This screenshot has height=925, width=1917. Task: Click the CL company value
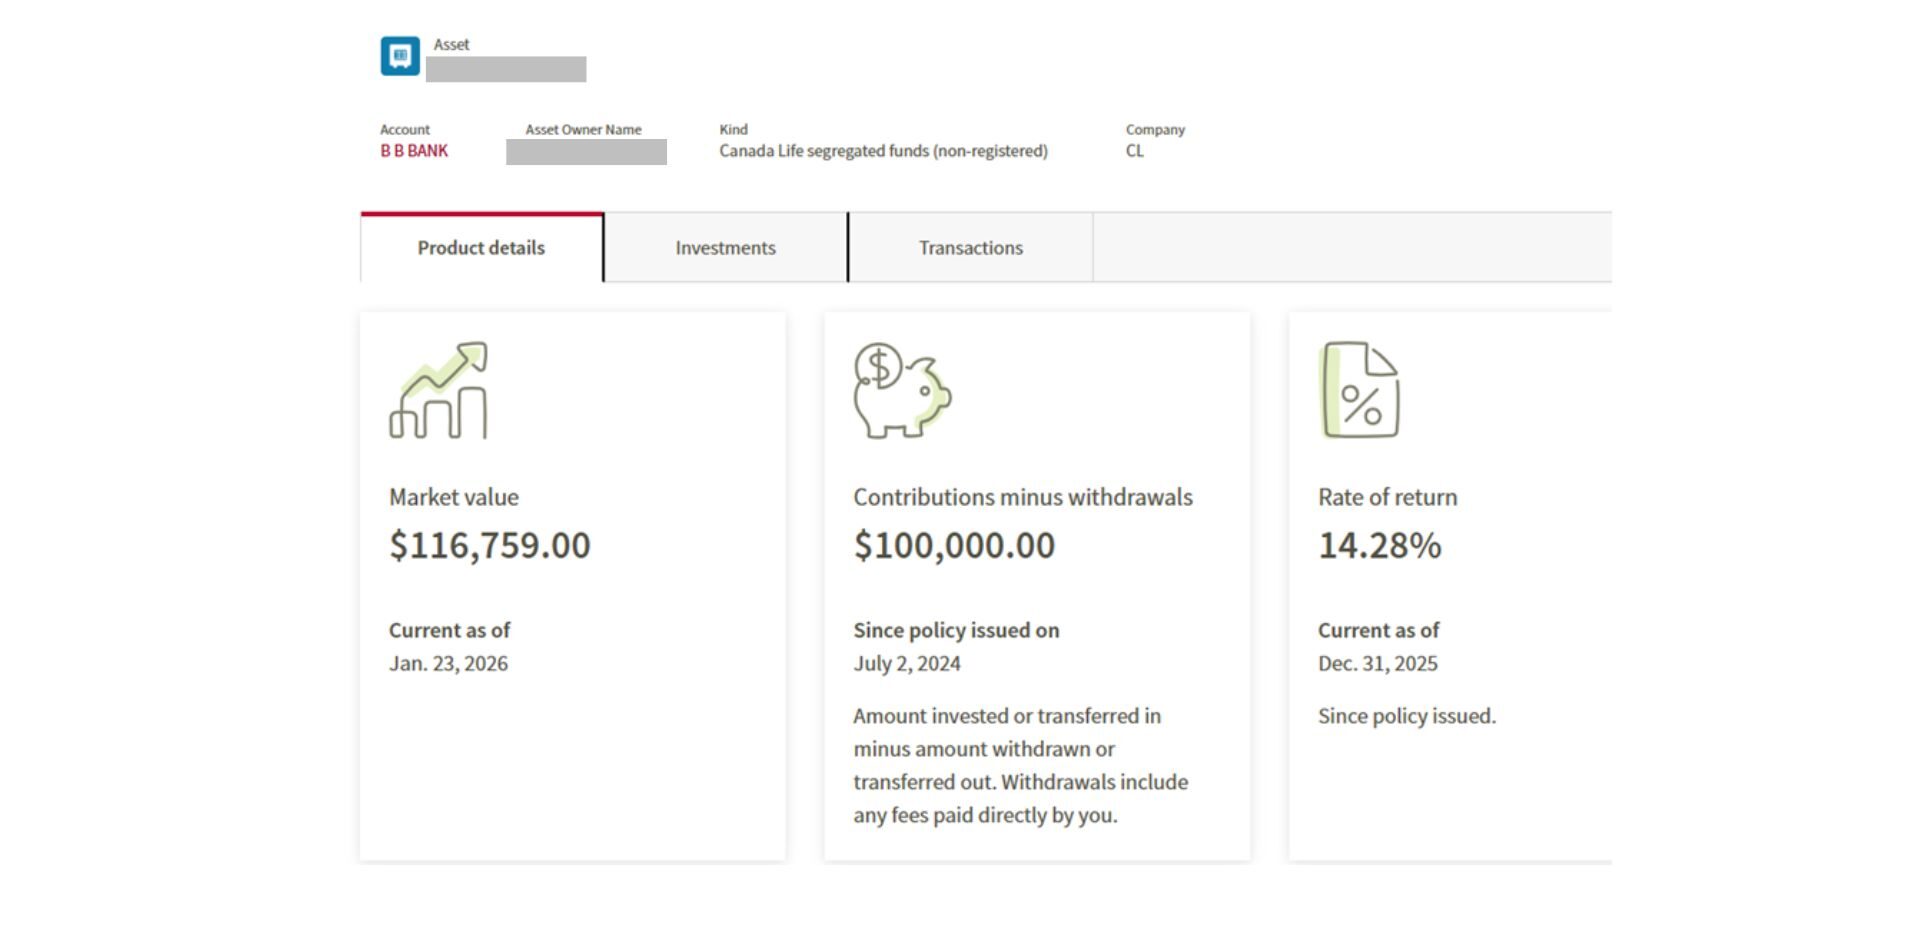click(x=1134, y=151)
